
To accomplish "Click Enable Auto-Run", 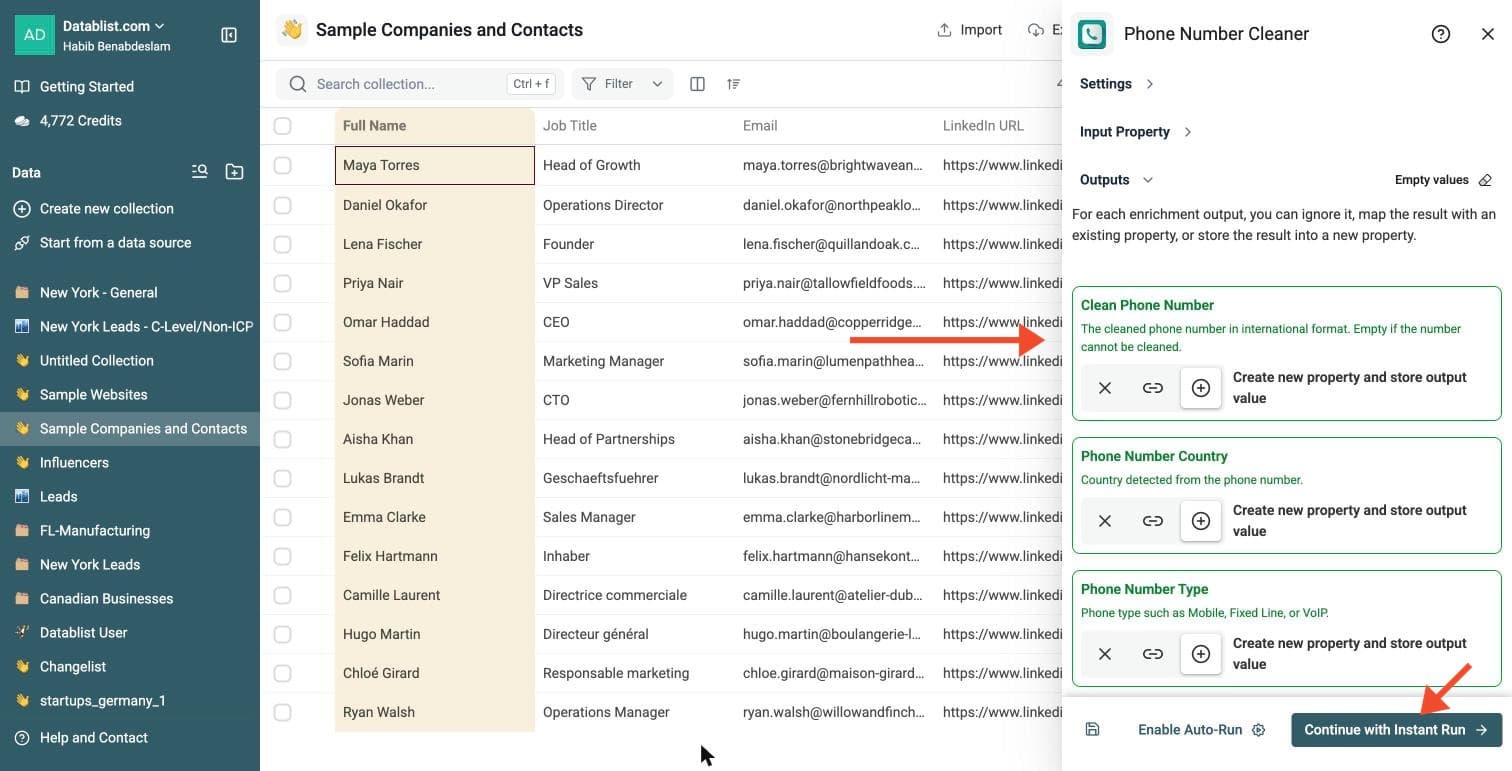I will coord(1201,730).
